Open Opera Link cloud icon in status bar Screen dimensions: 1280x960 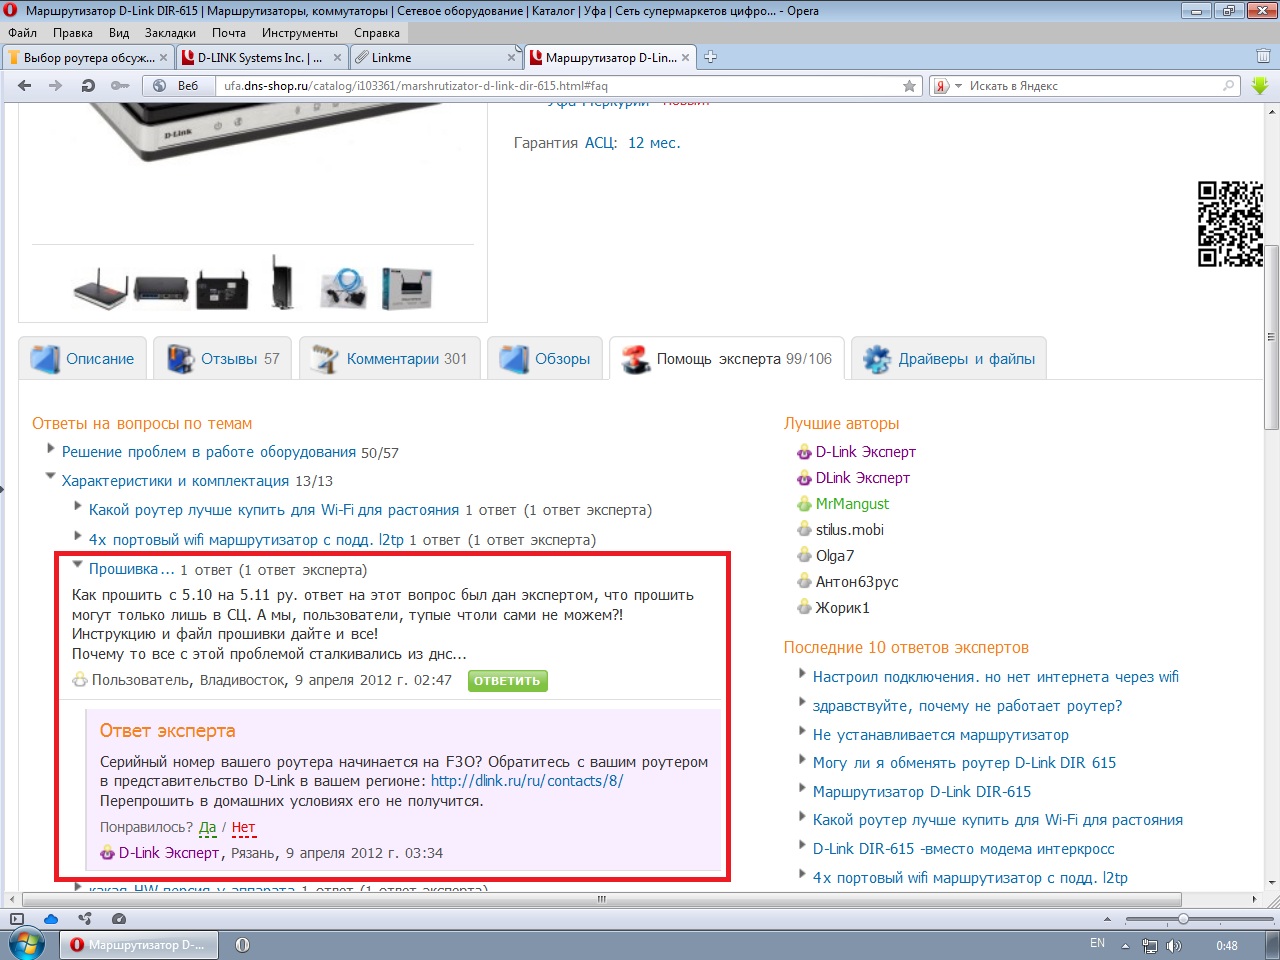pyautogui.click(x=51, y=918)
